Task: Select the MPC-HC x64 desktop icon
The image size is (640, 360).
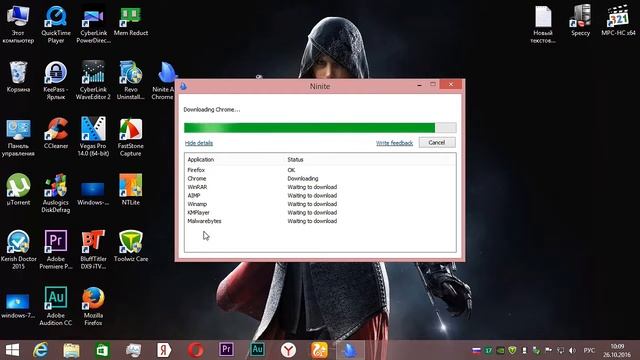Action: (618, 20)
